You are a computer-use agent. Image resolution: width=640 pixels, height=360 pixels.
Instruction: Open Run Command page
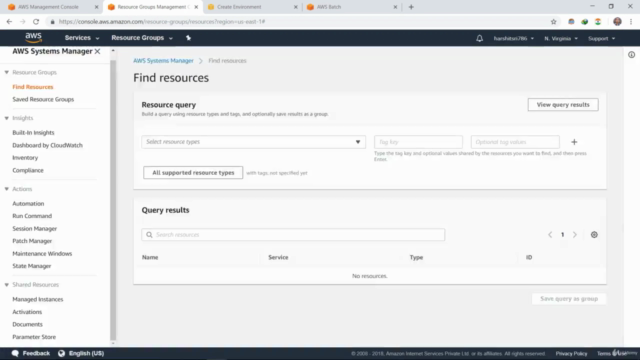click(x=32, y=216)
